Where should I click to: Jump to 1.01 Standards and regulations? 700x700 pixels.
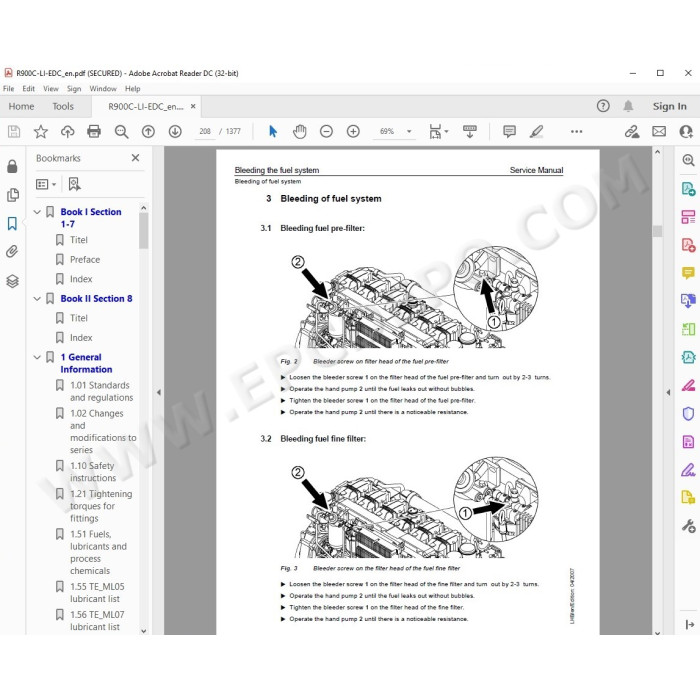coord(101,392)
